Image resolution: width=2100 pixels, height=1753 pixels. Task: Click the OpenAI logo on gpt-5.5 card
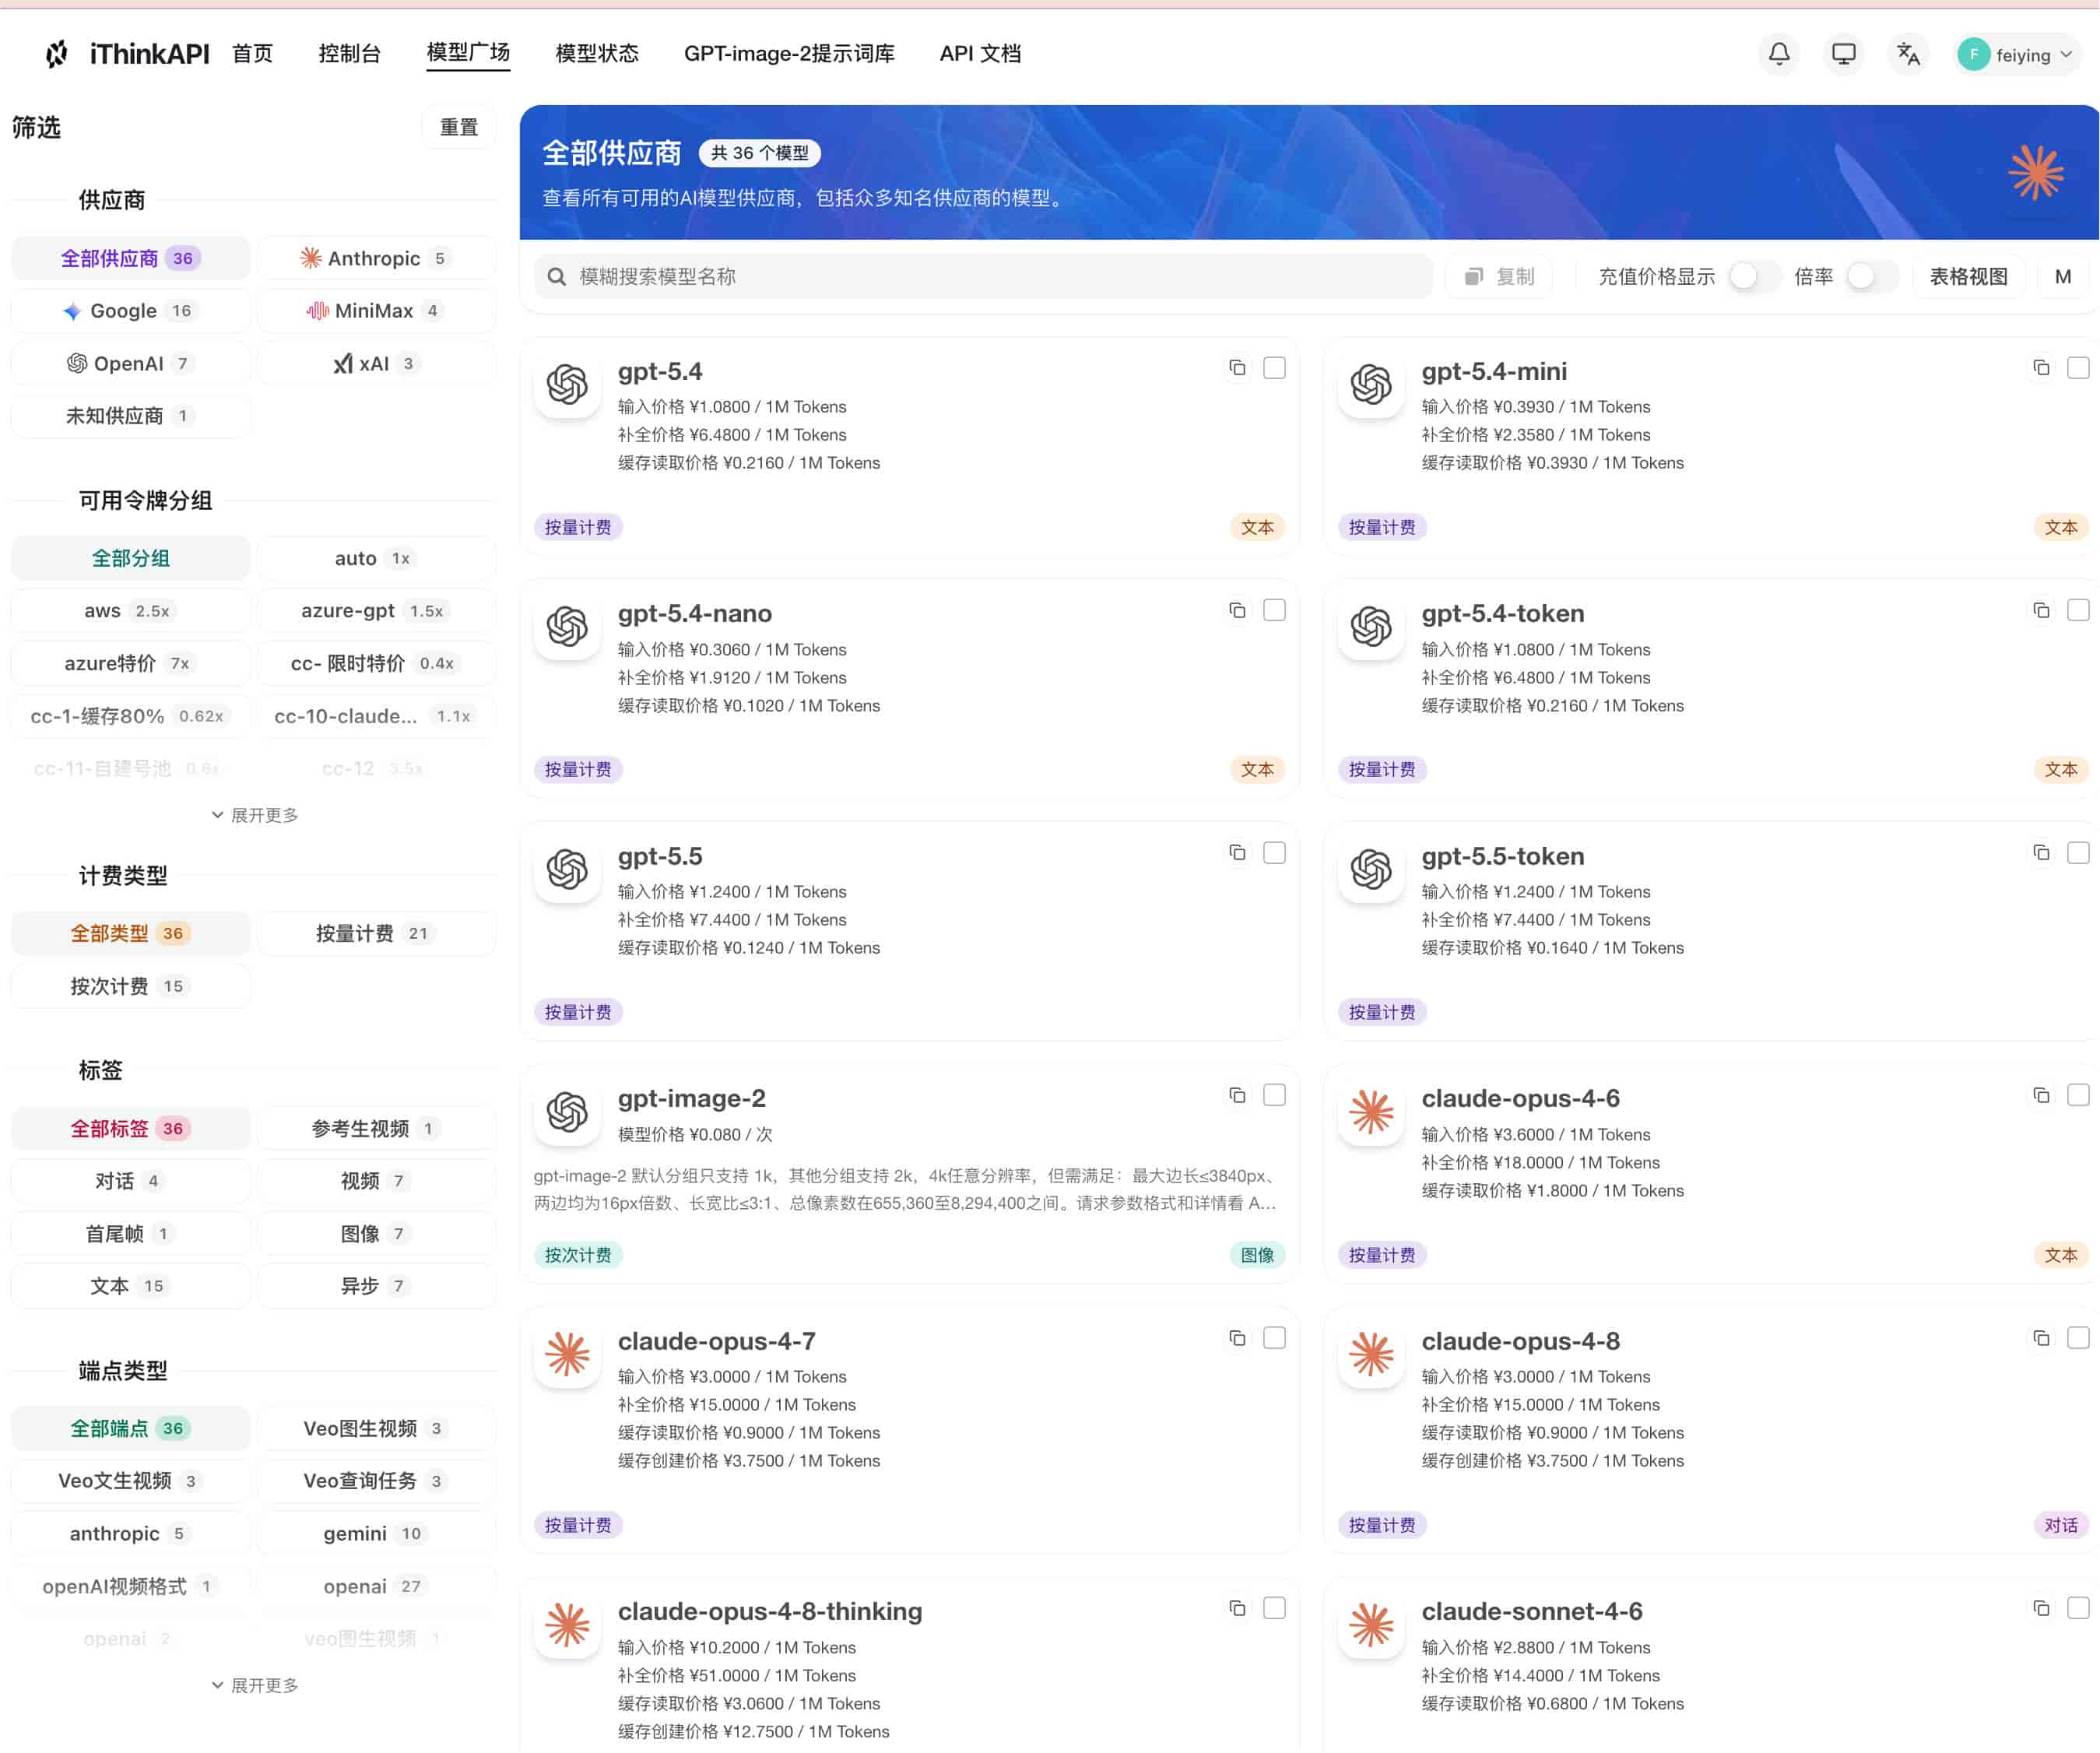(567, 869)
